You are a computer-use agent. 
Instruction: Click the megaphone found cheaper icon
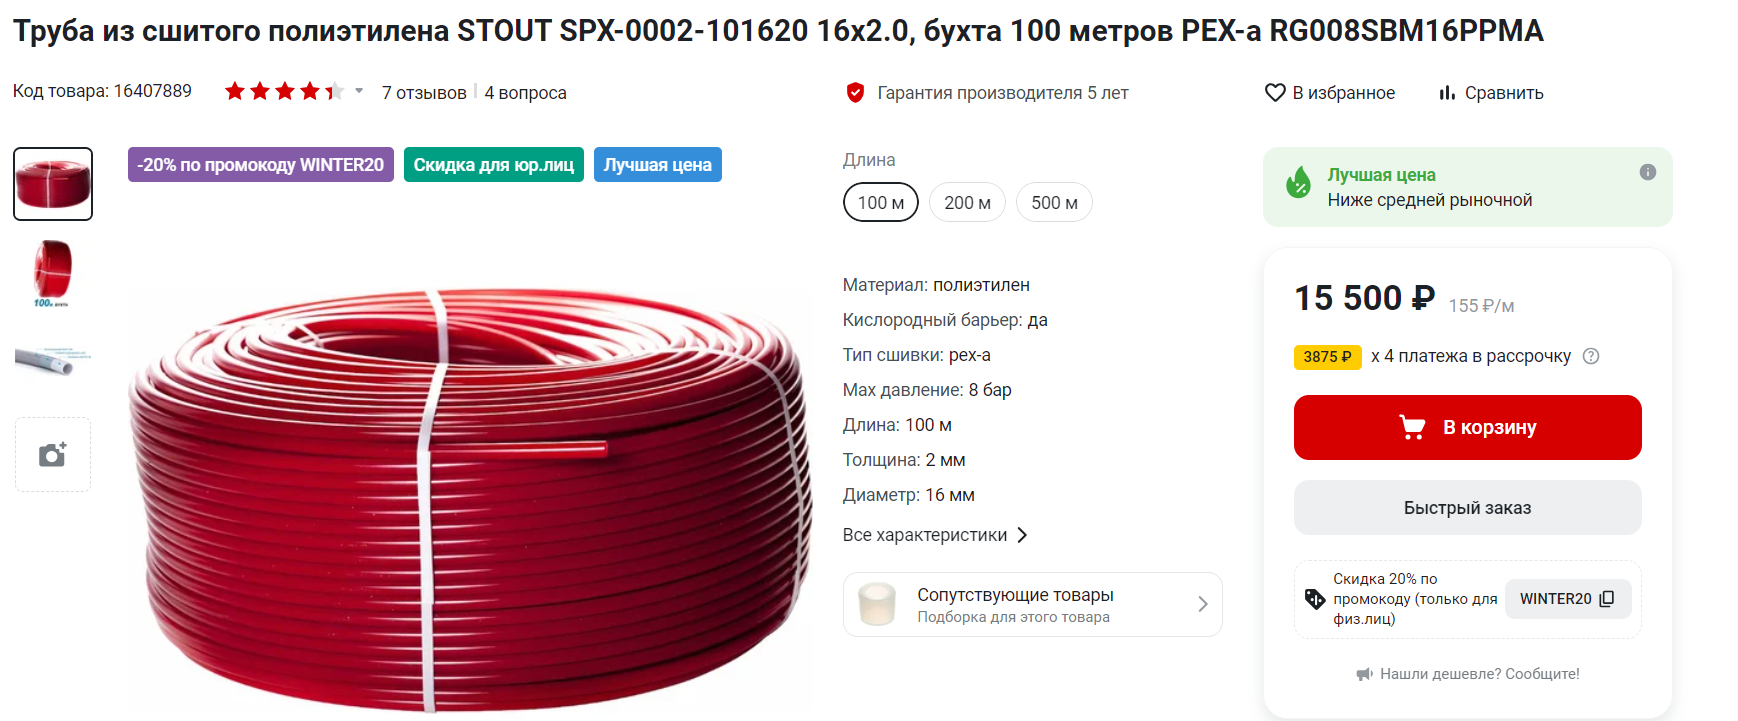click(1364, 674)
